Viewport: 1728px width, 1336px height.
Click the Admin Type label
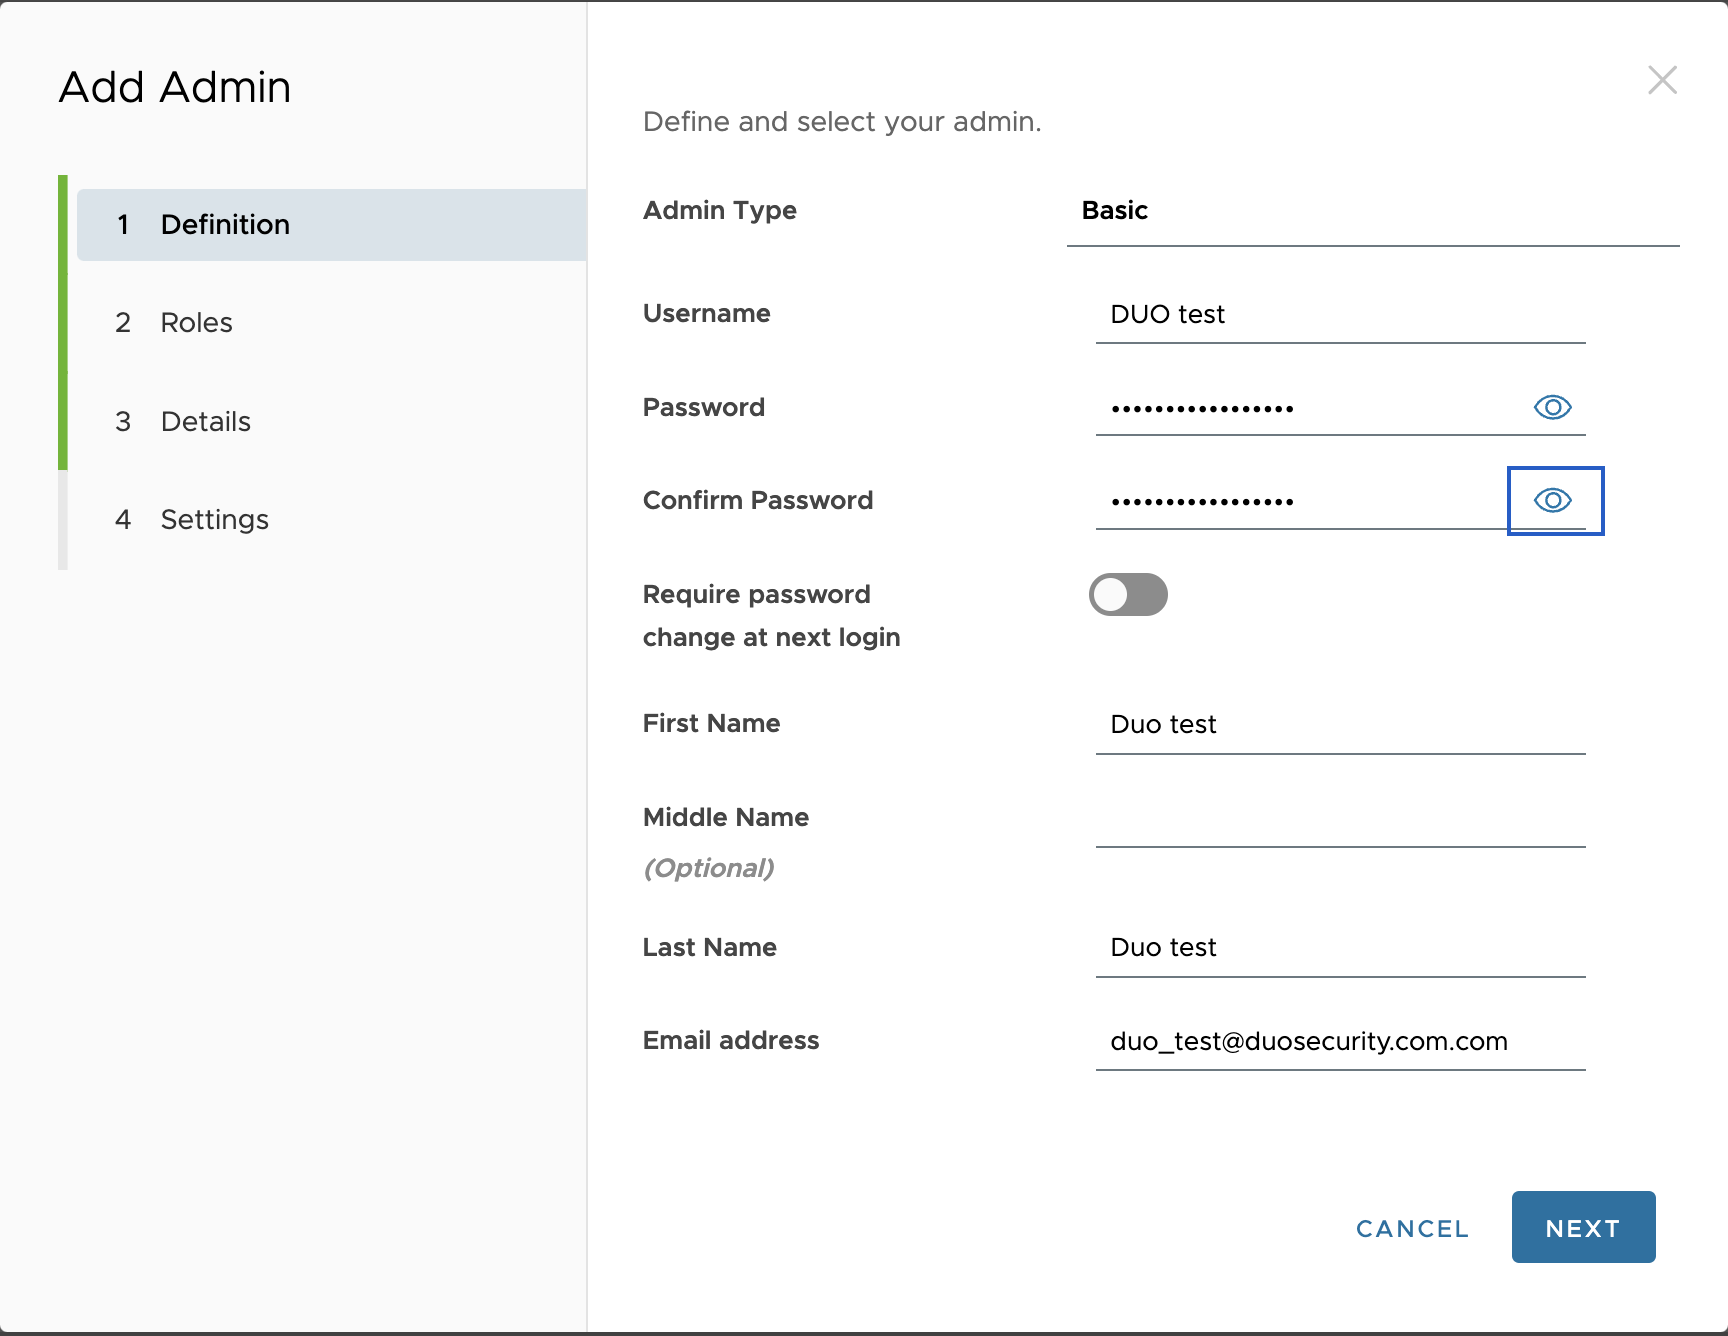coord(719,211)
